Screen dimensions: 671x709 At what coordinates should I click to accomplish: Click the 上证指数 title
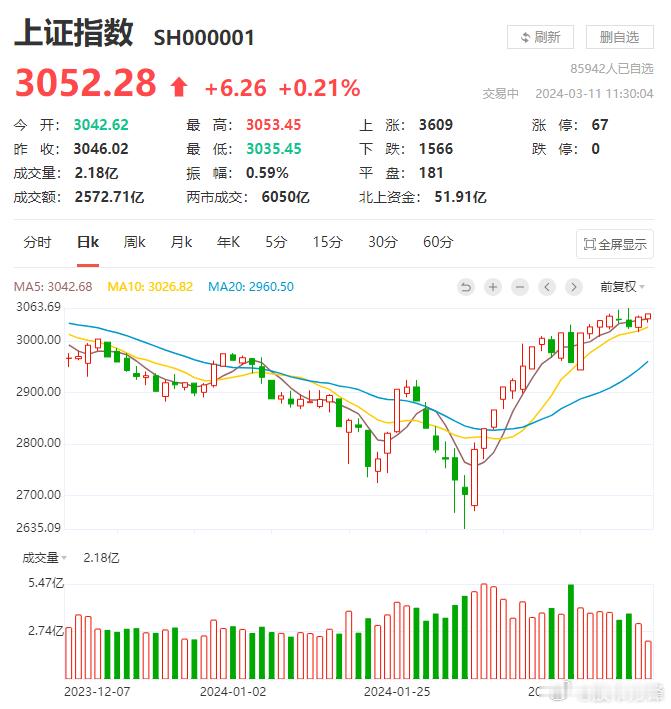pos(74,33)
